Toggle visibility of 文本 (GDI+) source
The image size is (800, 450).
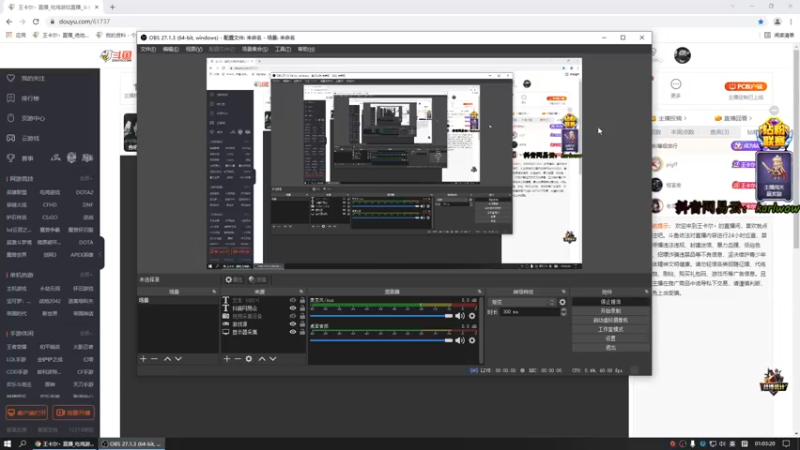point(293,301)
